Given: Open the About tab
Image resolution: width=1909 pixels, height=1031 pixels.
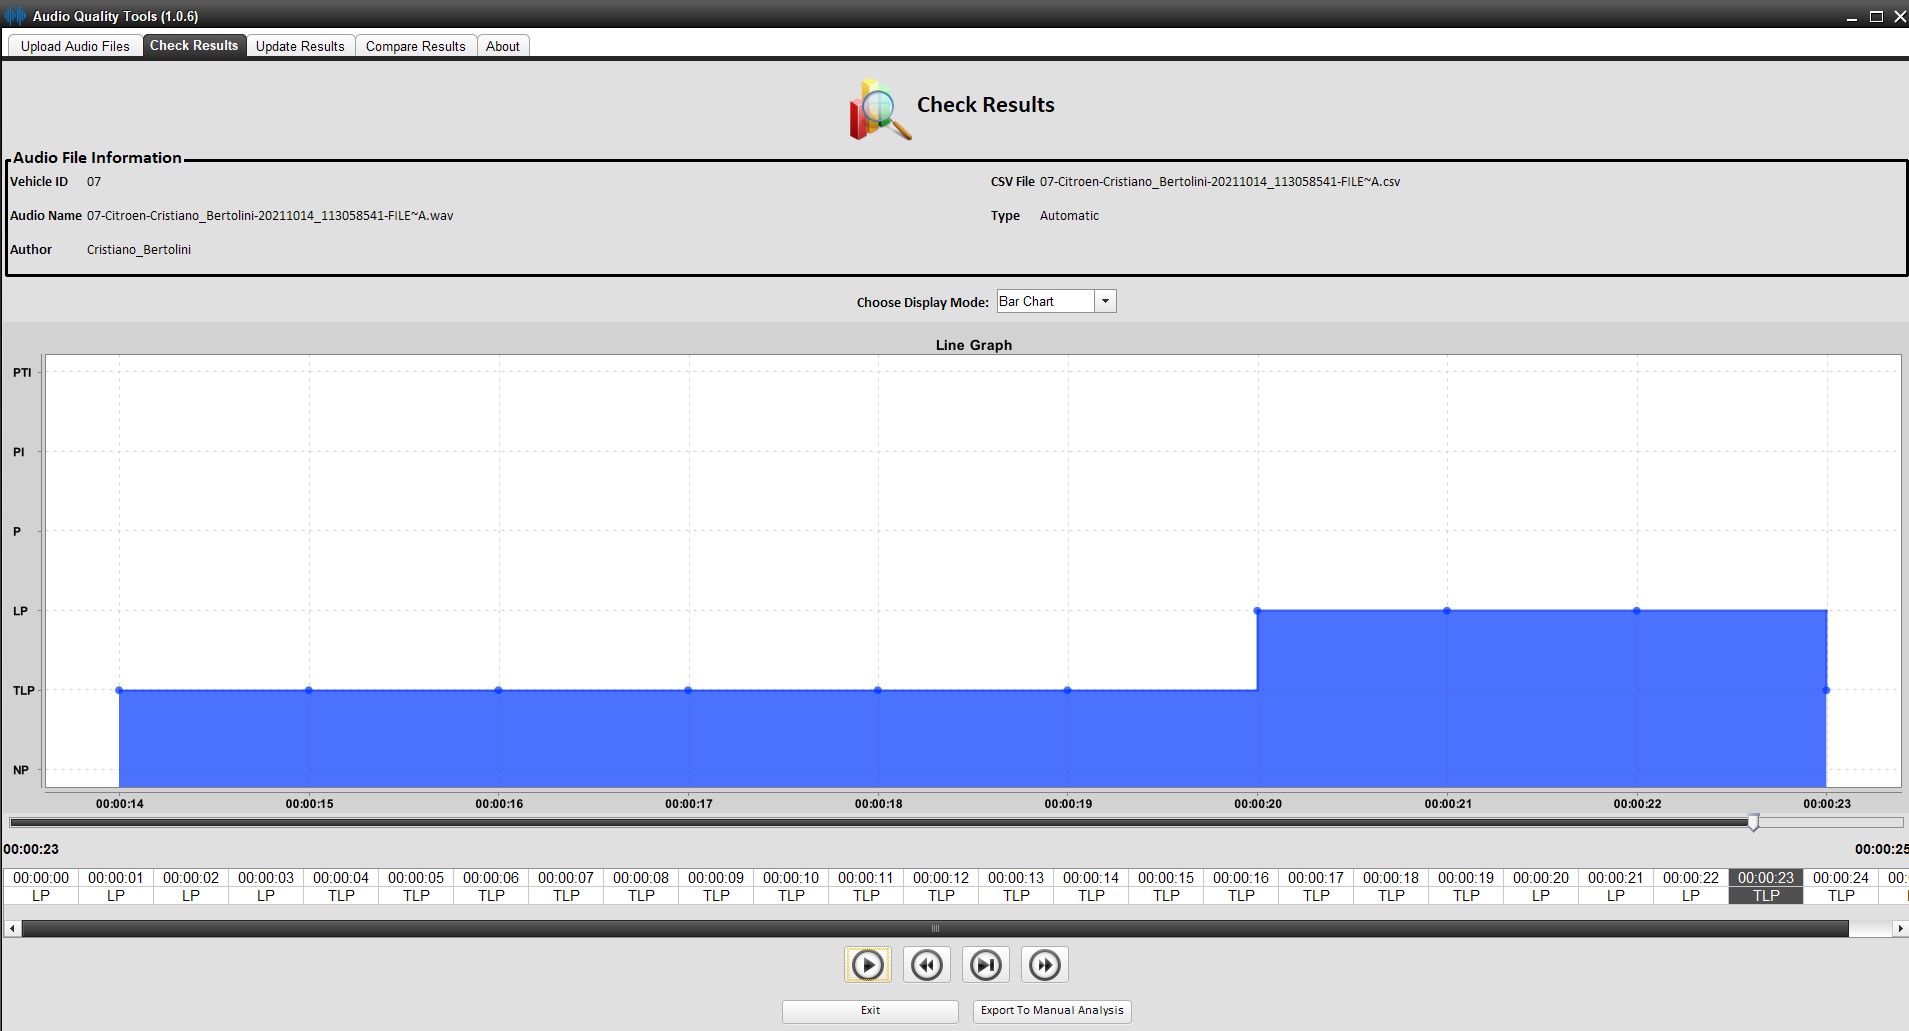Looking at the screenshot, I should click(502, 46).
